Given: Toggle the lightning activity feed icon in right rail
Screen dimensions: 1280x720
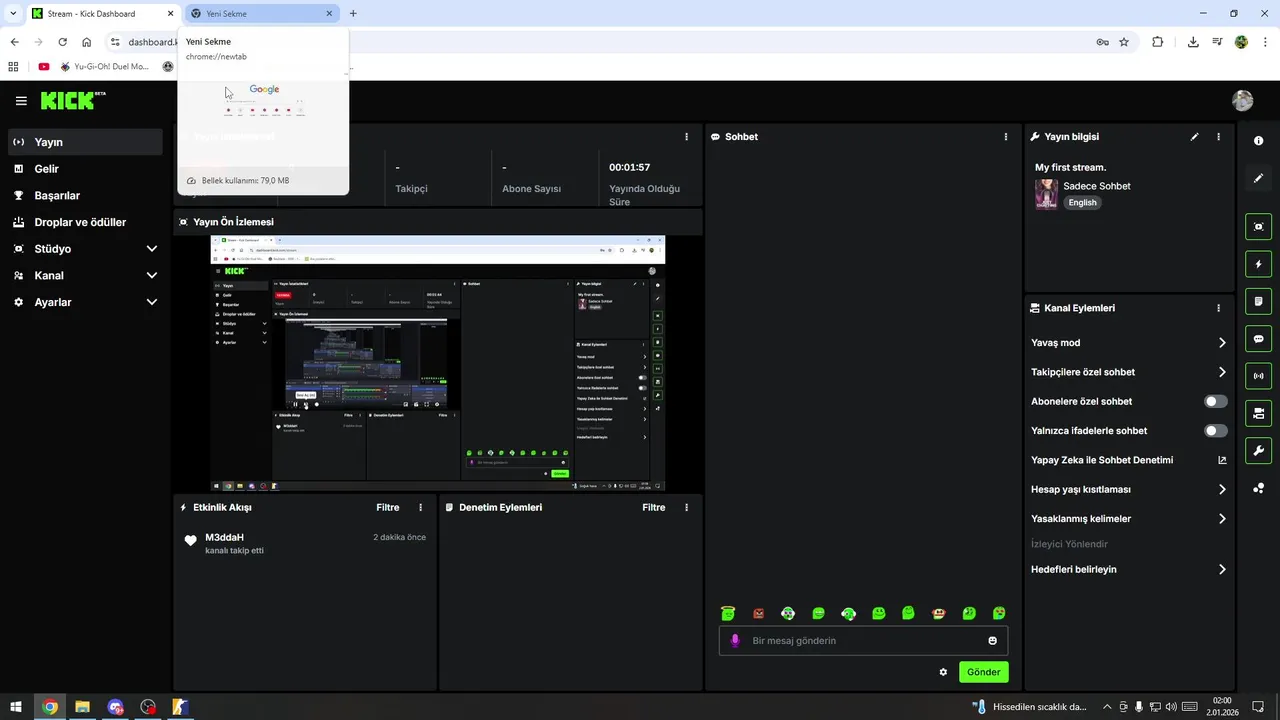Looking at the screenshot, I should tap(1259, 264).
